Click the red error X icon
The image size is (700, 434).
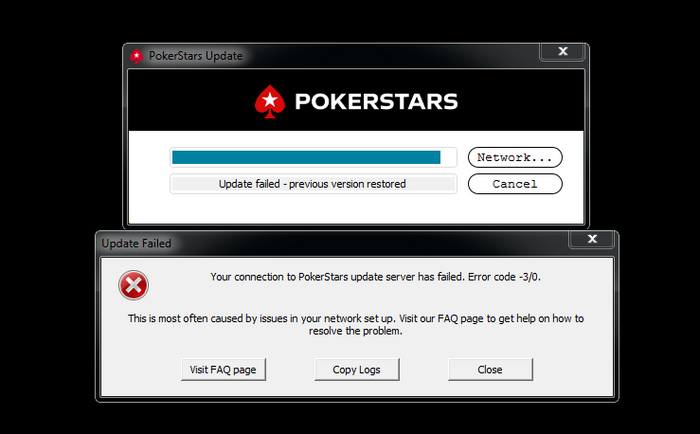point(133,285)
